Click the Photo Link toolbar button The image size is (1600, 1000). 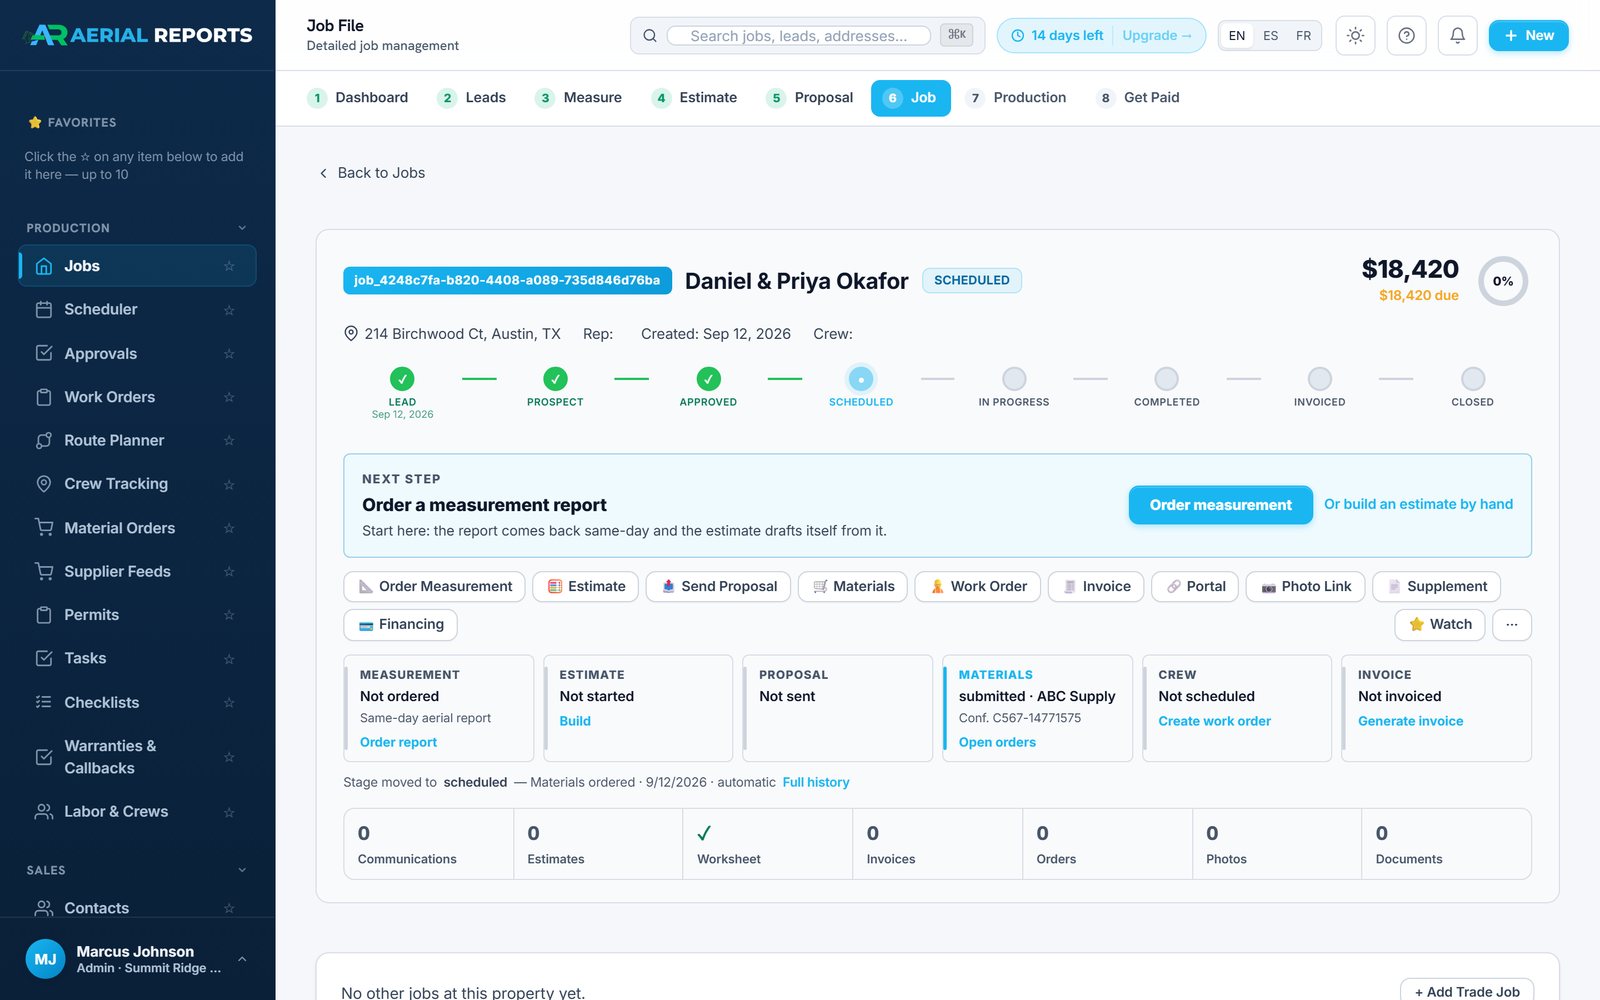click(x=1306, y=586)
